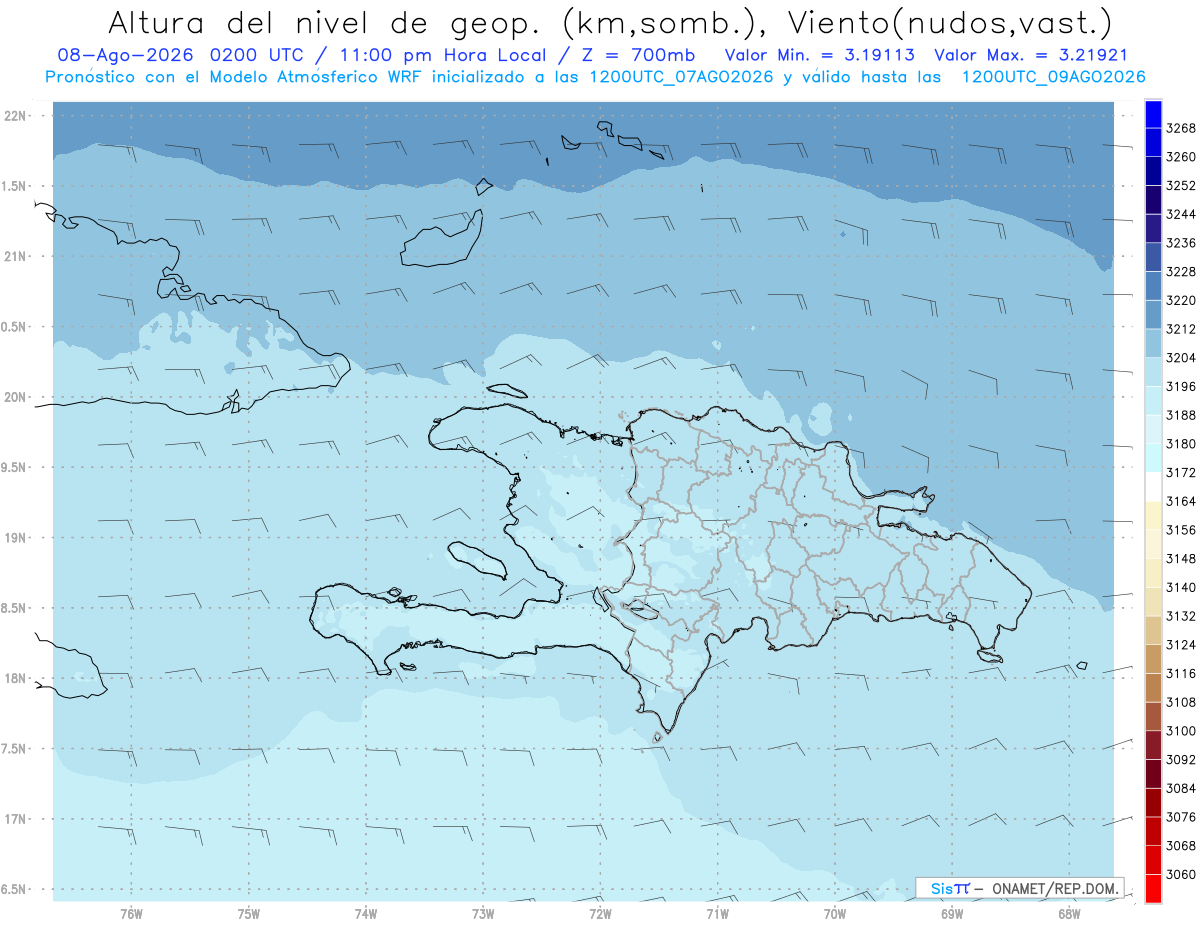The width and height of the screenshot is (1200, 927).
Task: Click the colorbar label 3180
Action: (1180, 444)
